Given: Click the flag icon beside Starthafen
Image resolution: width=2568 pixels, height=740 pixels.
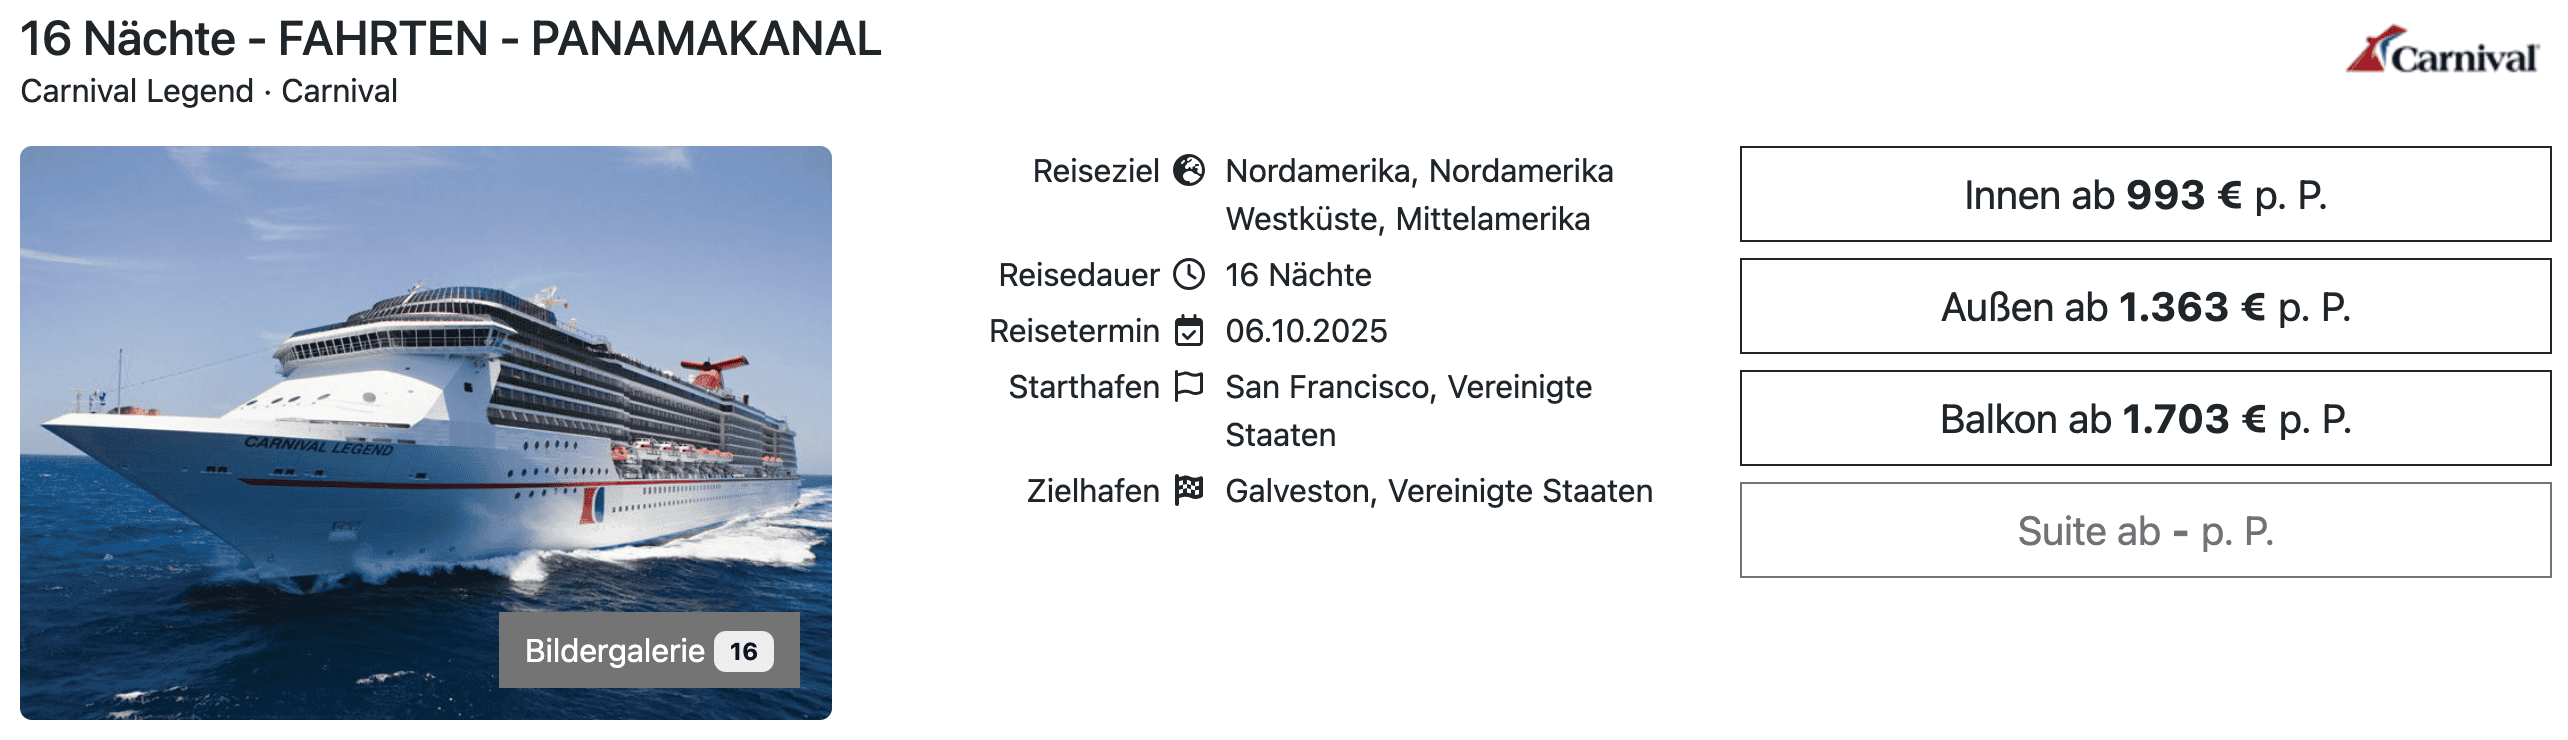Looking at the screenshot, I should tap(1188, 386).
